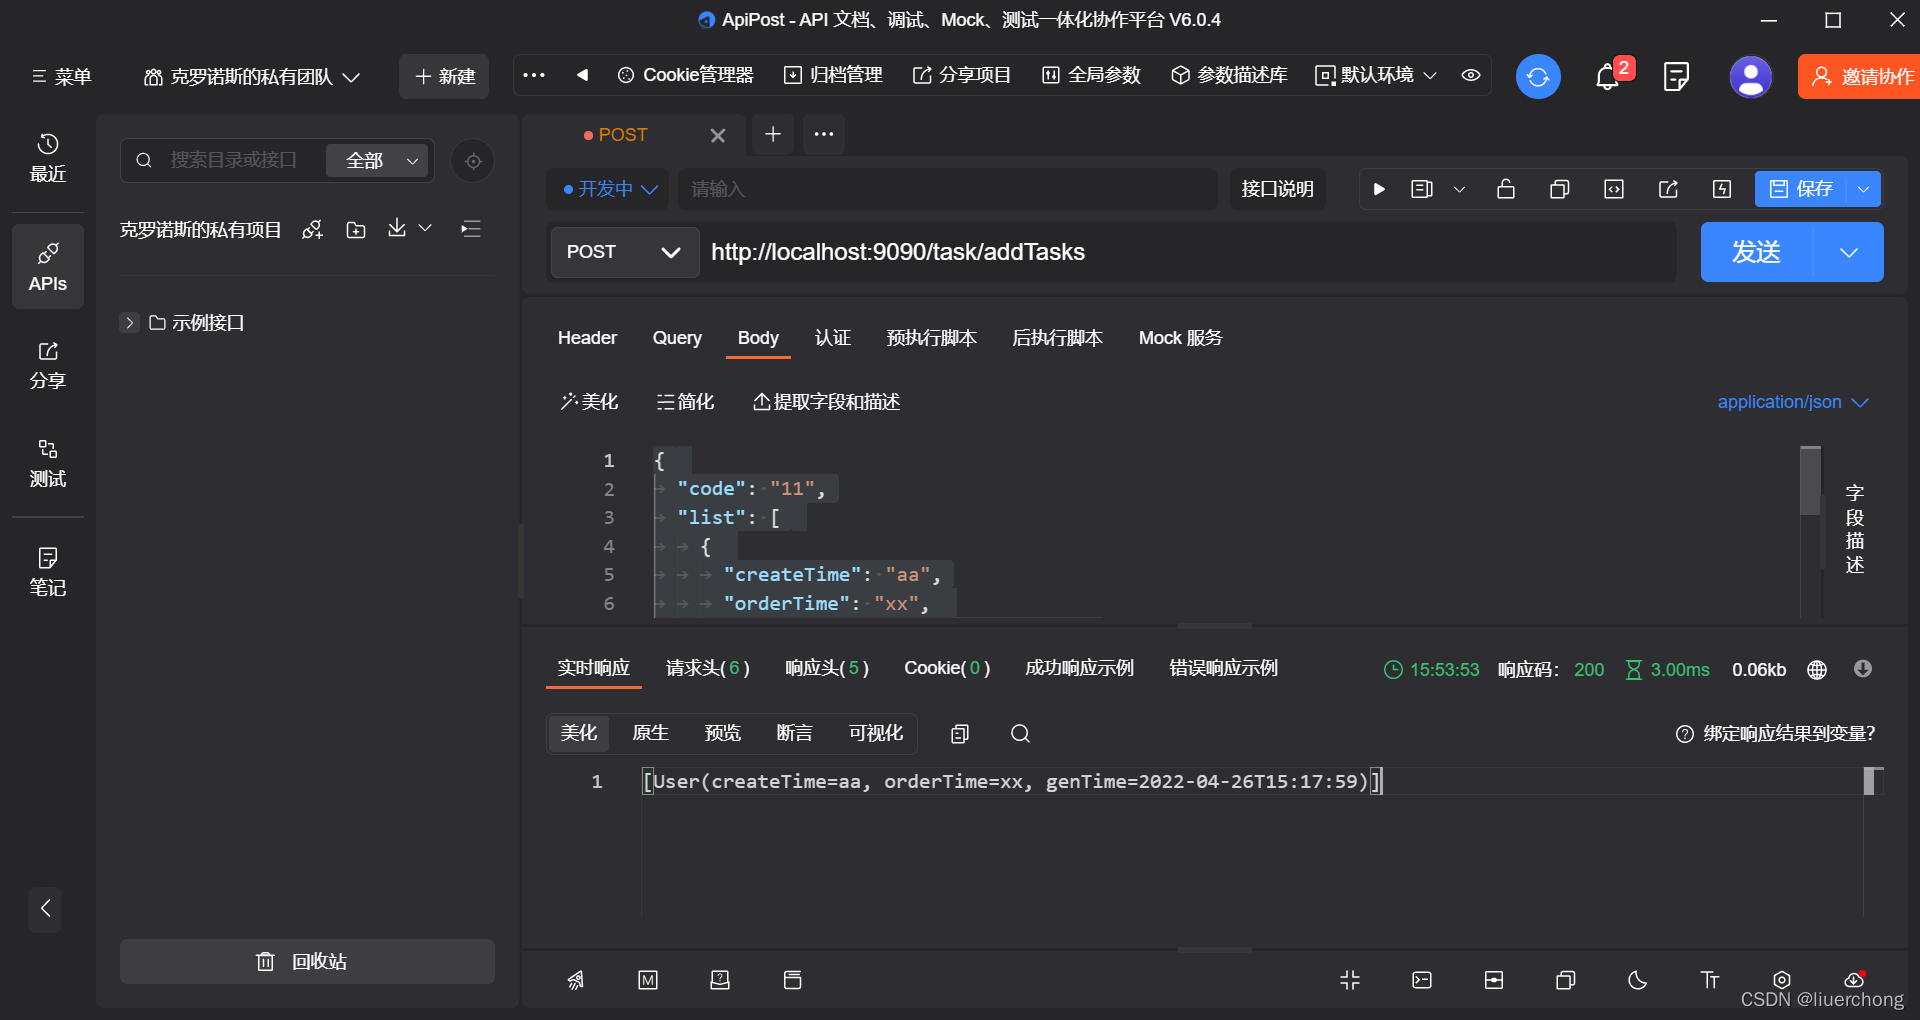The height and width of the screenshot is (1020, 1920).
Task: Open notifications bell with badge 2
Action: point(1609,76)
